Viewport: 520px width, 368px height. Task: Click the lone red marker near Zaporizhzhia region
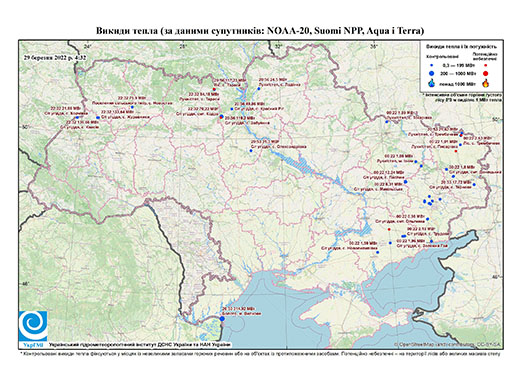pos(389,229)
